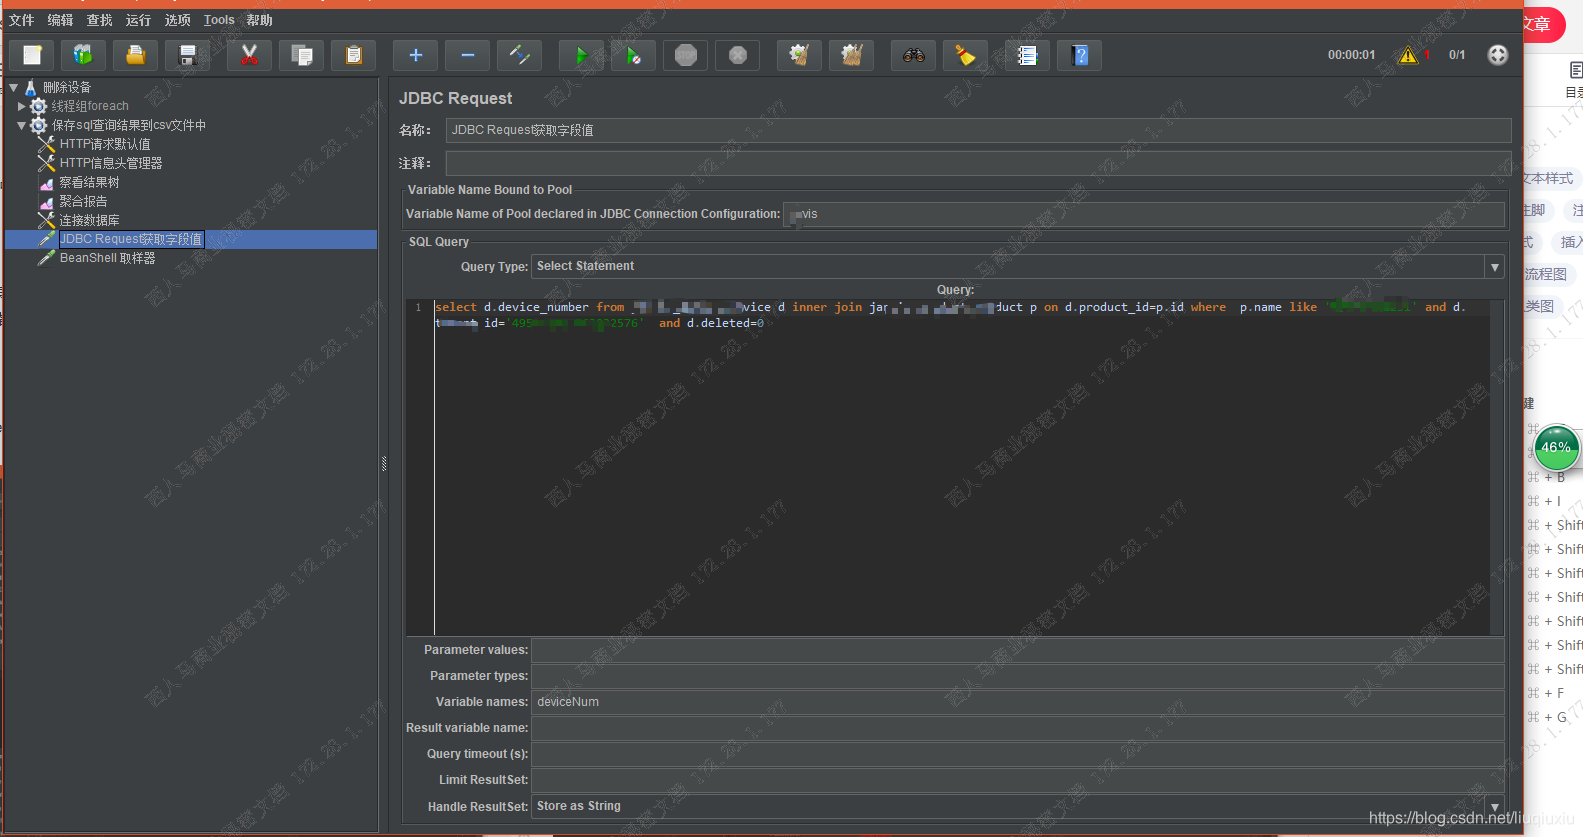Open the Tools menu
The width and height of the screenshot is (1583, 837).
[219, 20]
